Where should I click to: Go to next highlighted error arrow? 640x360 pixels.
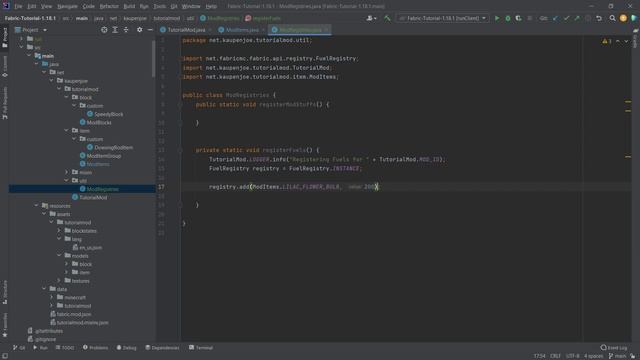pyautogui.click(x=626, y=41)
